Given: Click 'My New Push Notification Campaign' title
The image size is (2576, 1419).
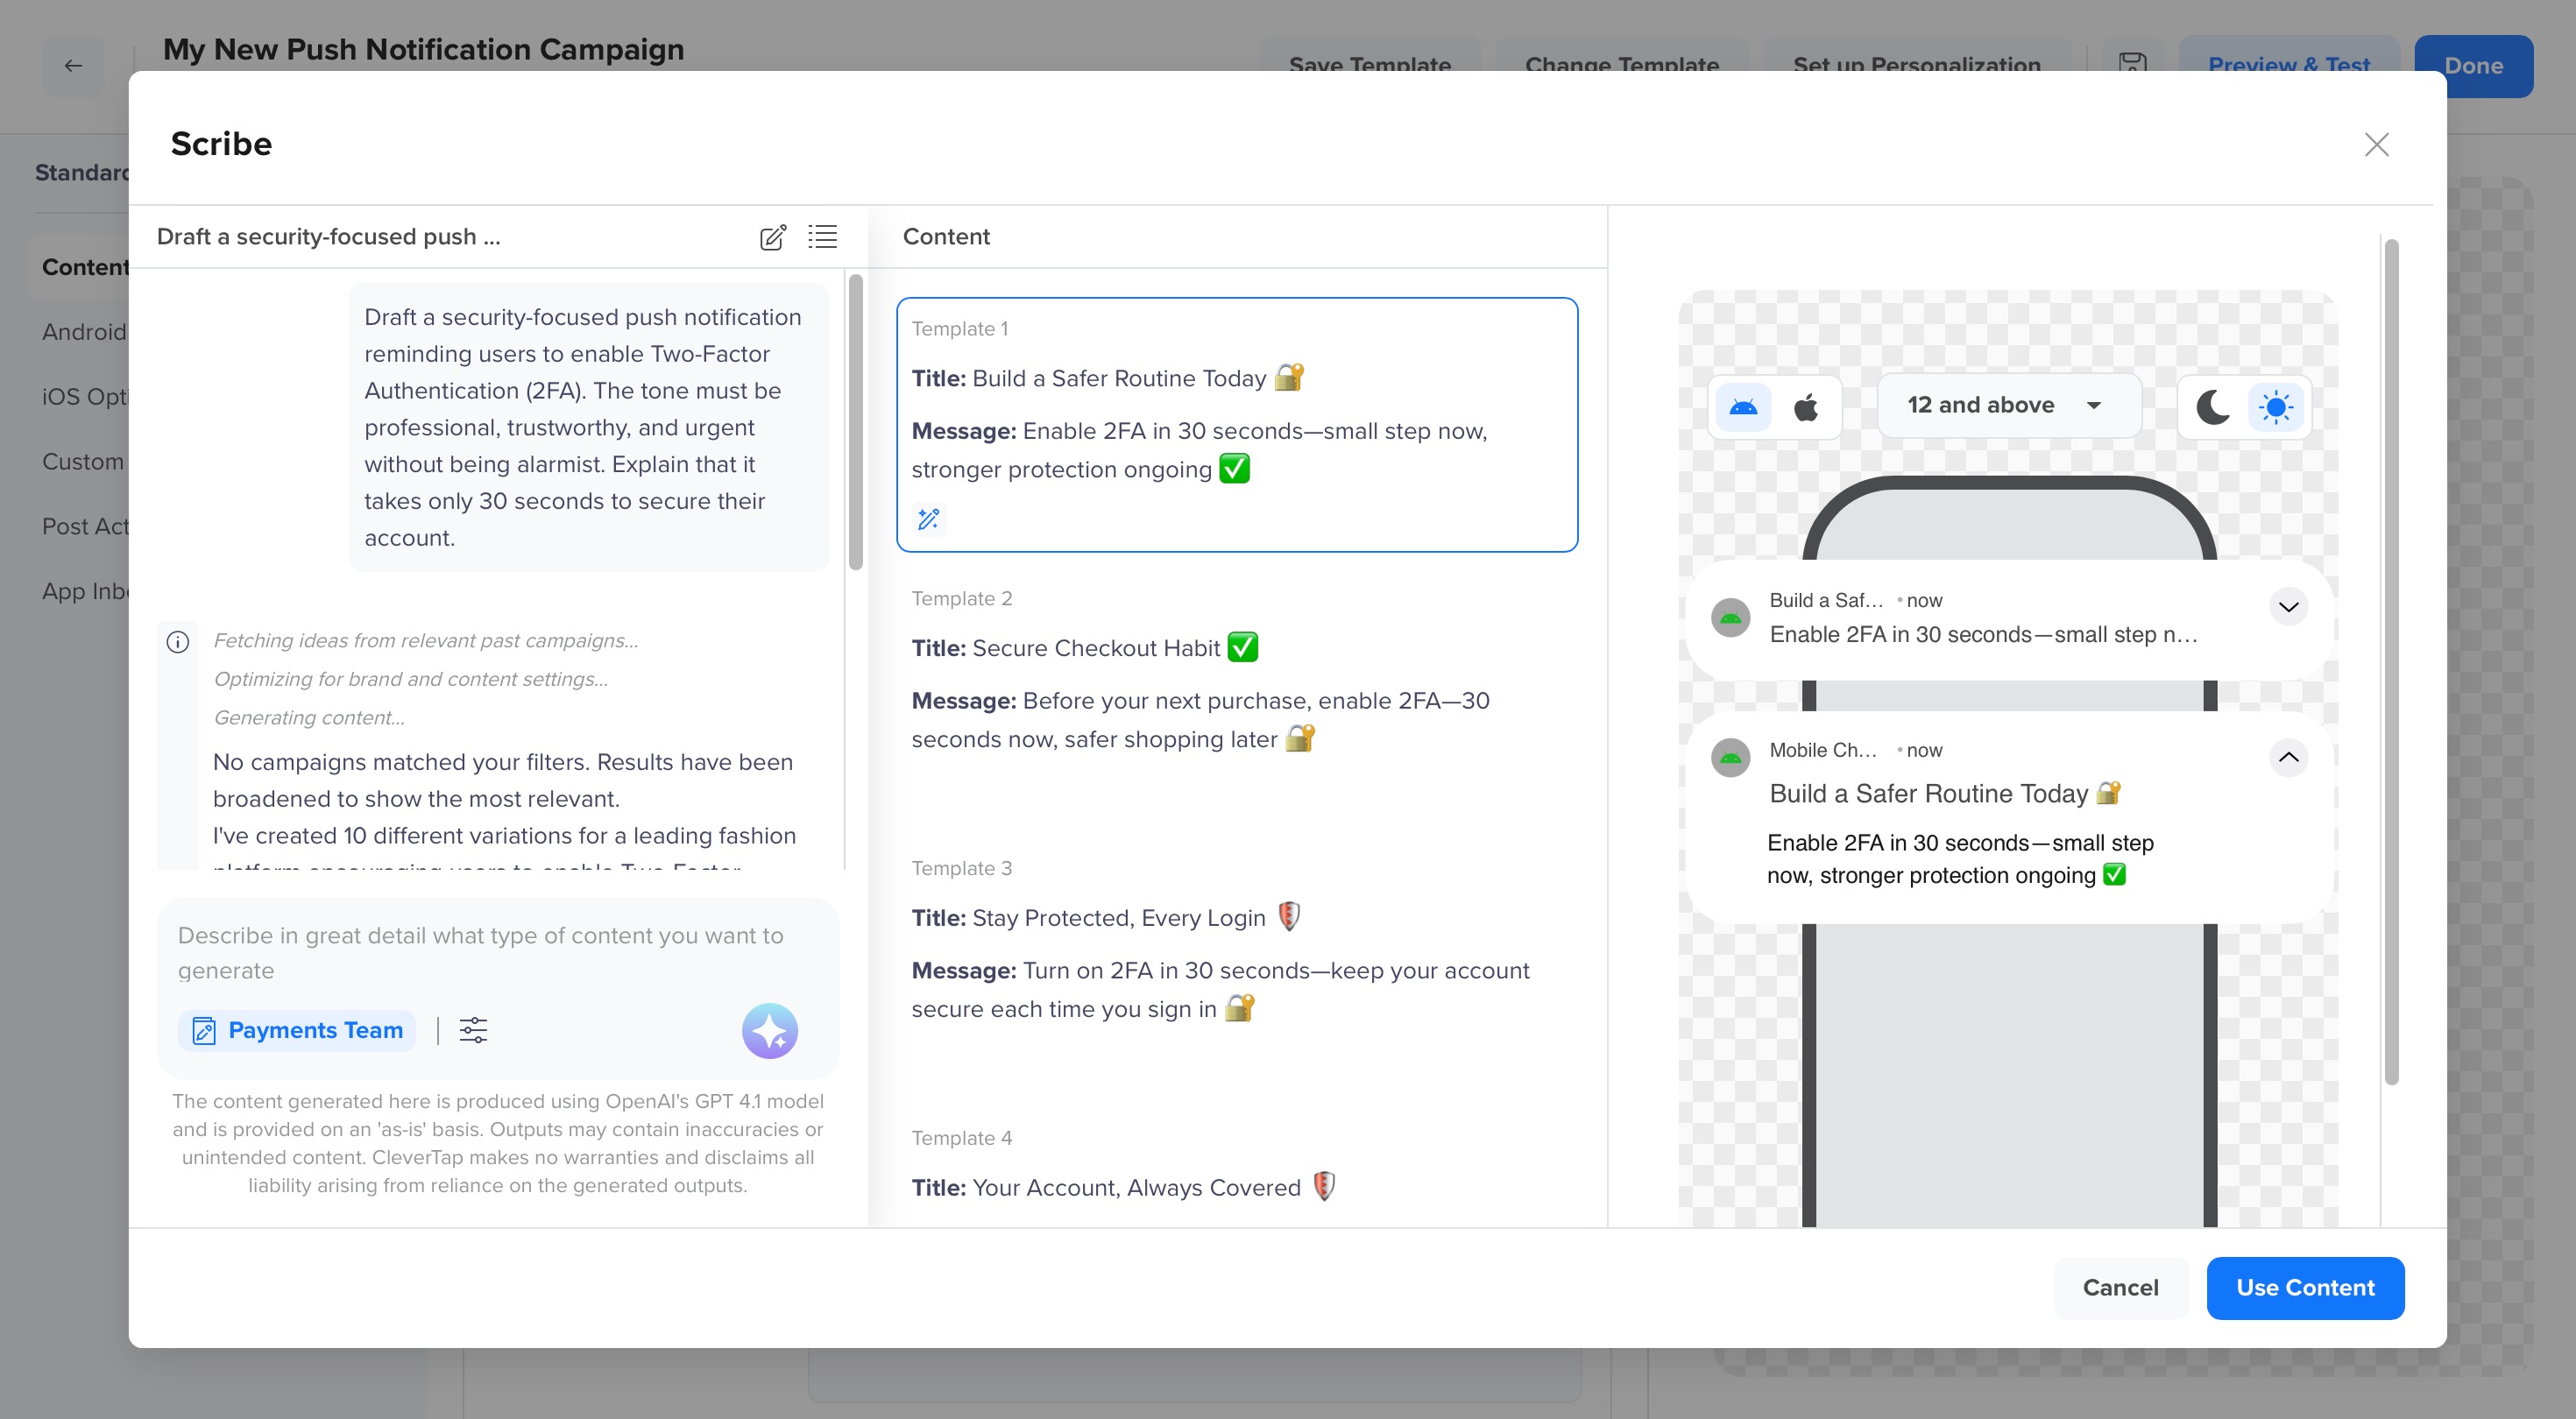Looking at the screenshot, I should 424,50.
